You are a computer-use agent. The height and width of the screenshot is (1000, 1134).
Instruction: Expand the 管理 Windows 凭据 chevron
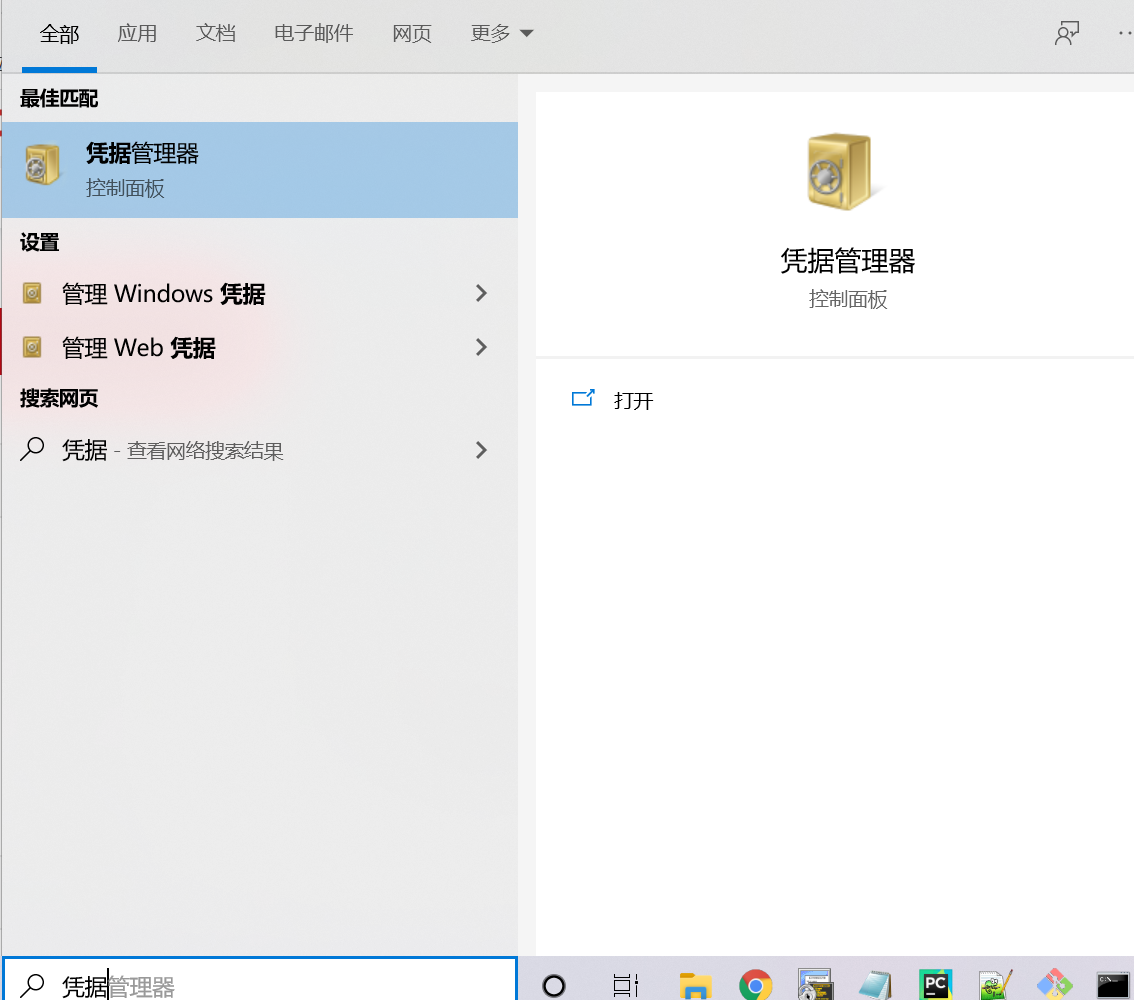[x=482, y=293]
